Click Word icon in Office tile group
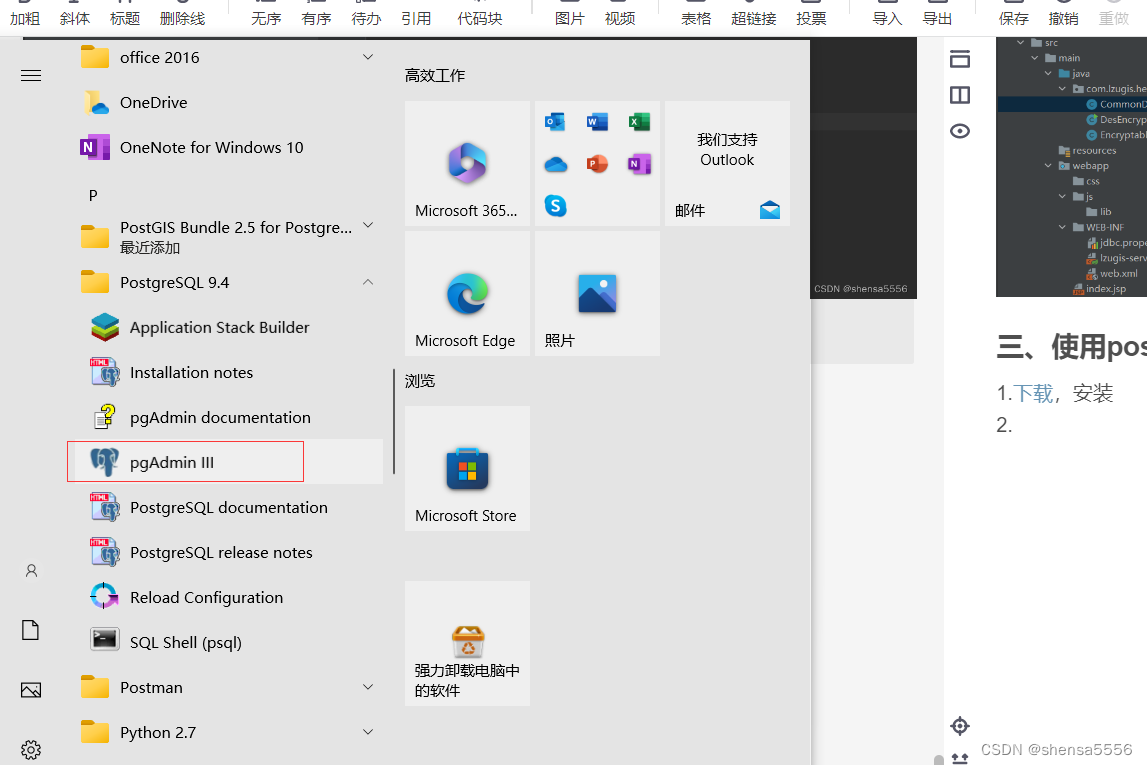 click(x=598, y=121)
